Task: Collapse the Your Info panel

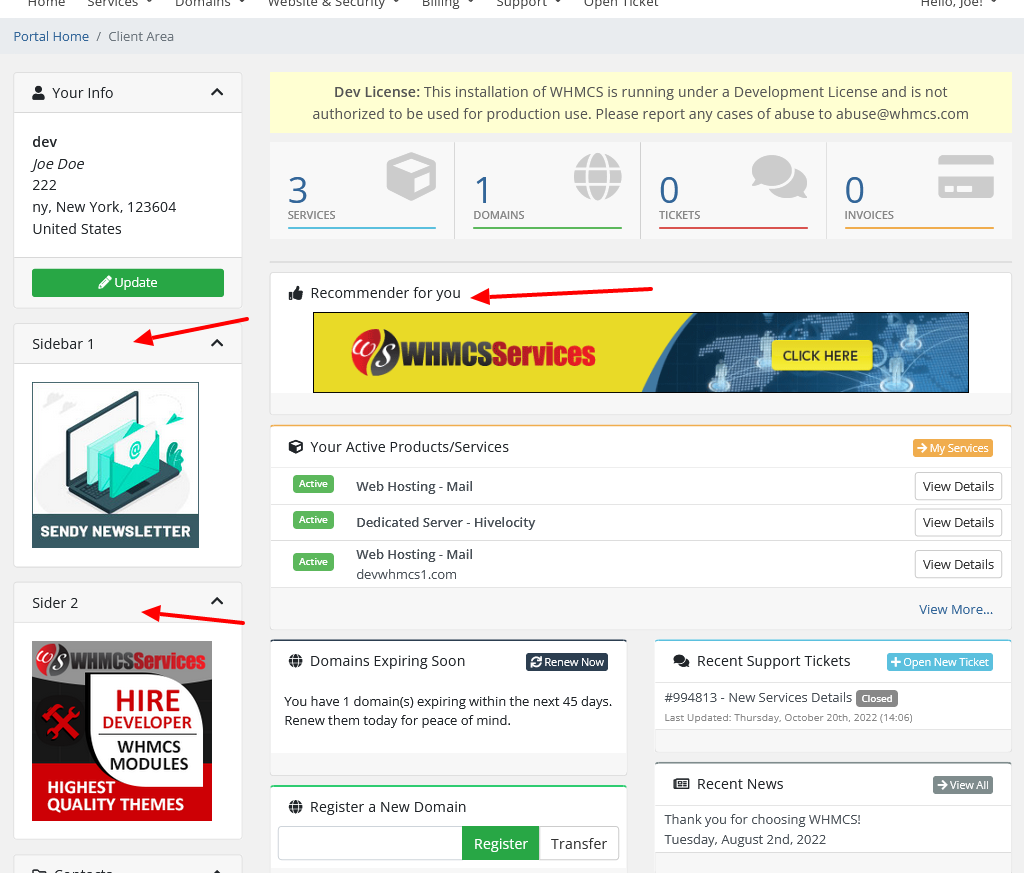Action: (217, 92)
